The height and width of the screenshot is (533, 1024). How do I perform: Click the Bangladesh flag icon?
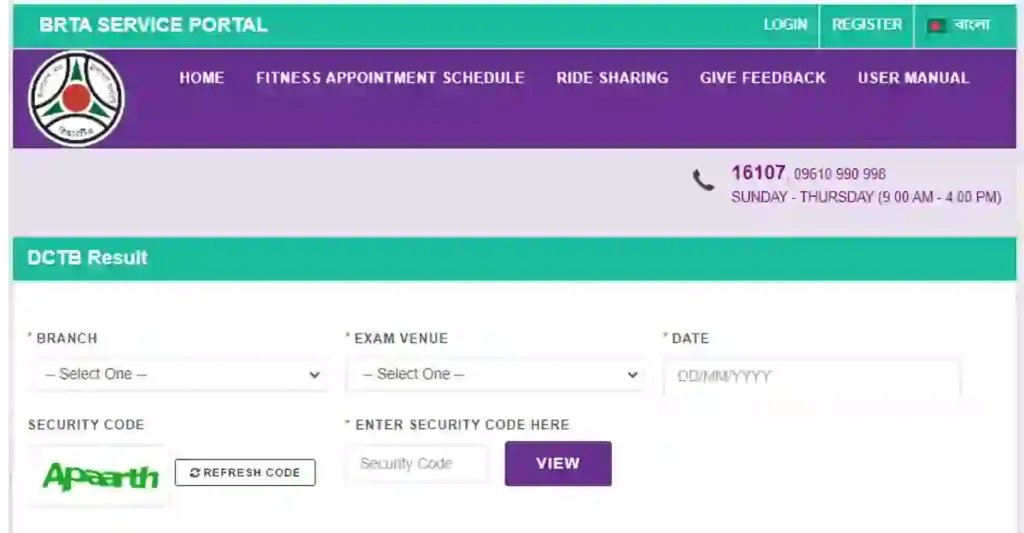[x=936, y=25]
